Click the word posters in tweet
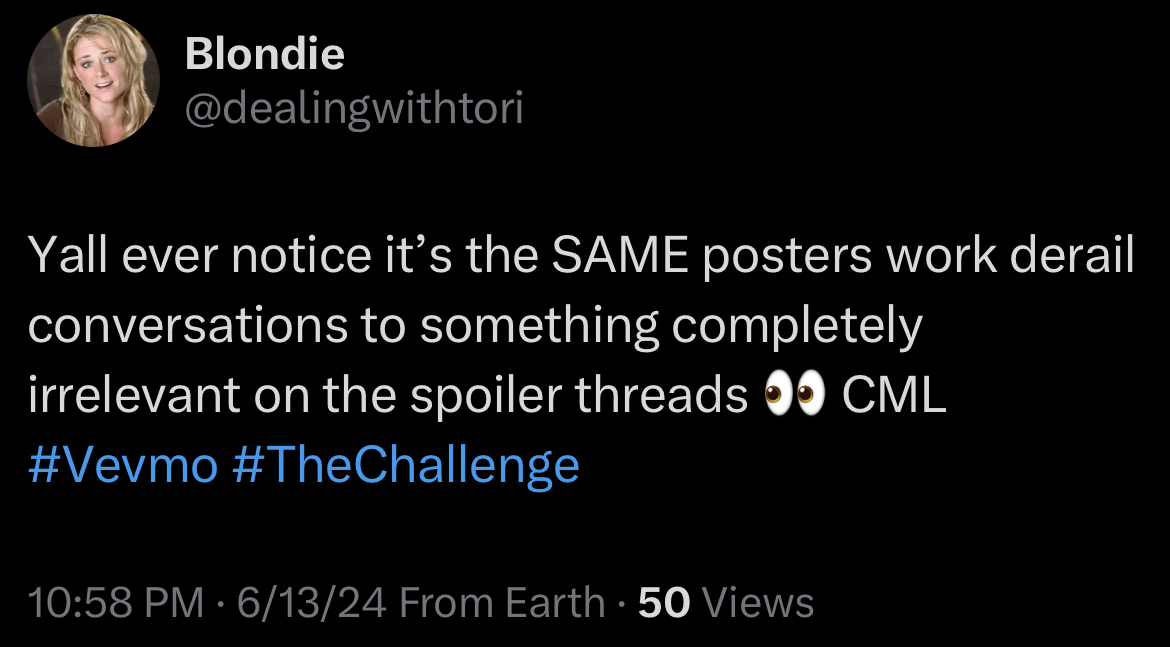This screenshot has height=647, width=1170. (x=787, y=256)
